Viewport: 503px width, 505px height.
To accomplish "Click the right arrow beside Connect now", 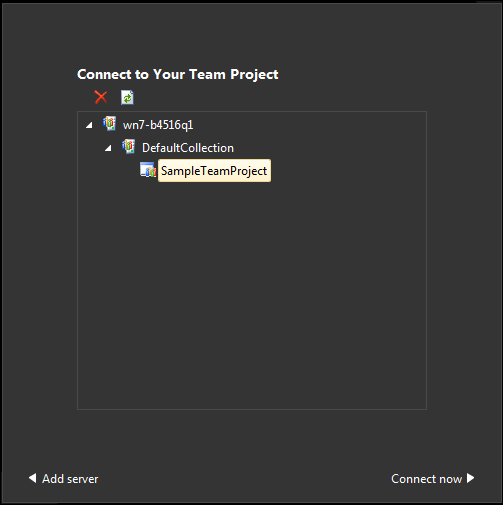I will click(470, 478).
